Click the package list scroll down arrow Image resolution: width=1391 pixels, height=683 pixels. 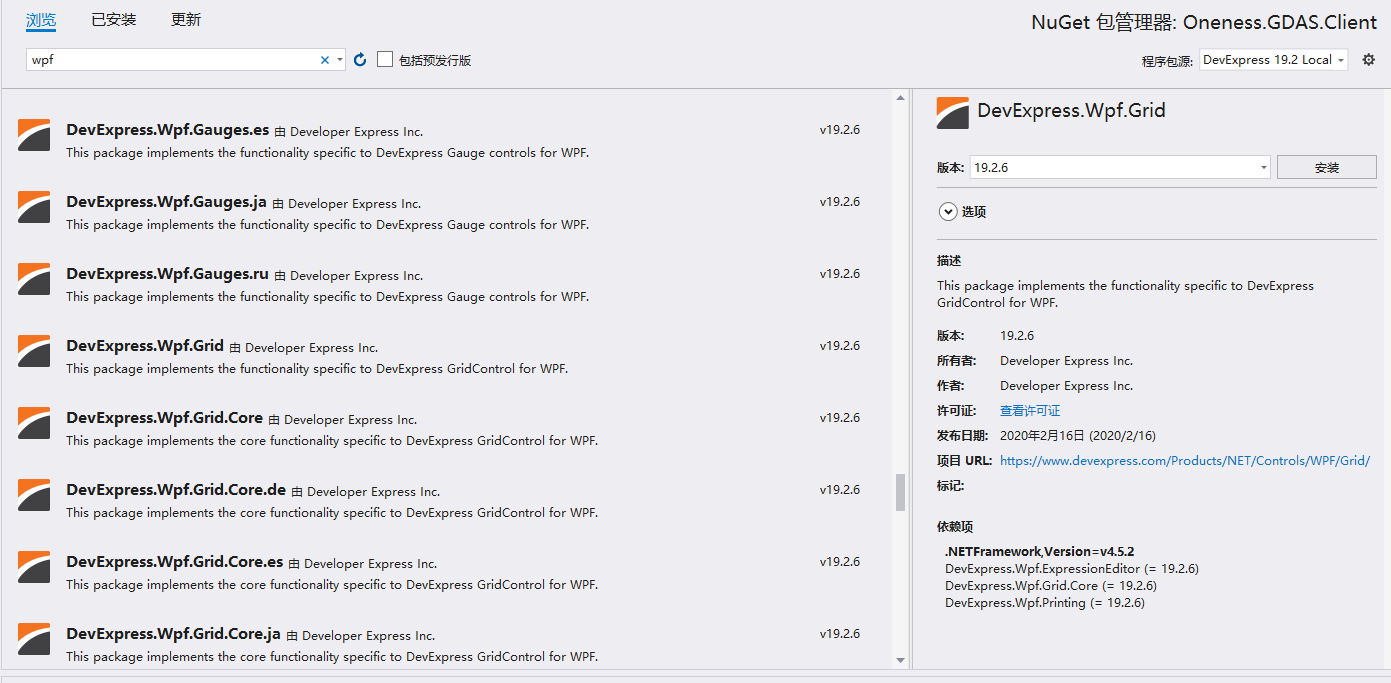click(900, 660)
